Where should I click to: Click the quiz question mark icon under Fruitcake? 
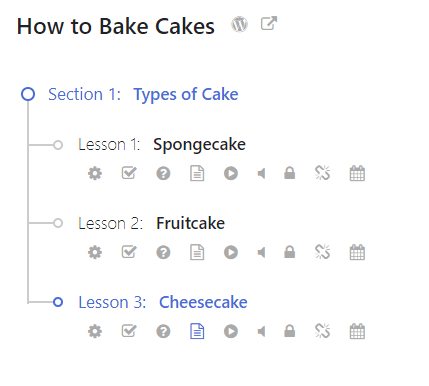coord(163,252)
